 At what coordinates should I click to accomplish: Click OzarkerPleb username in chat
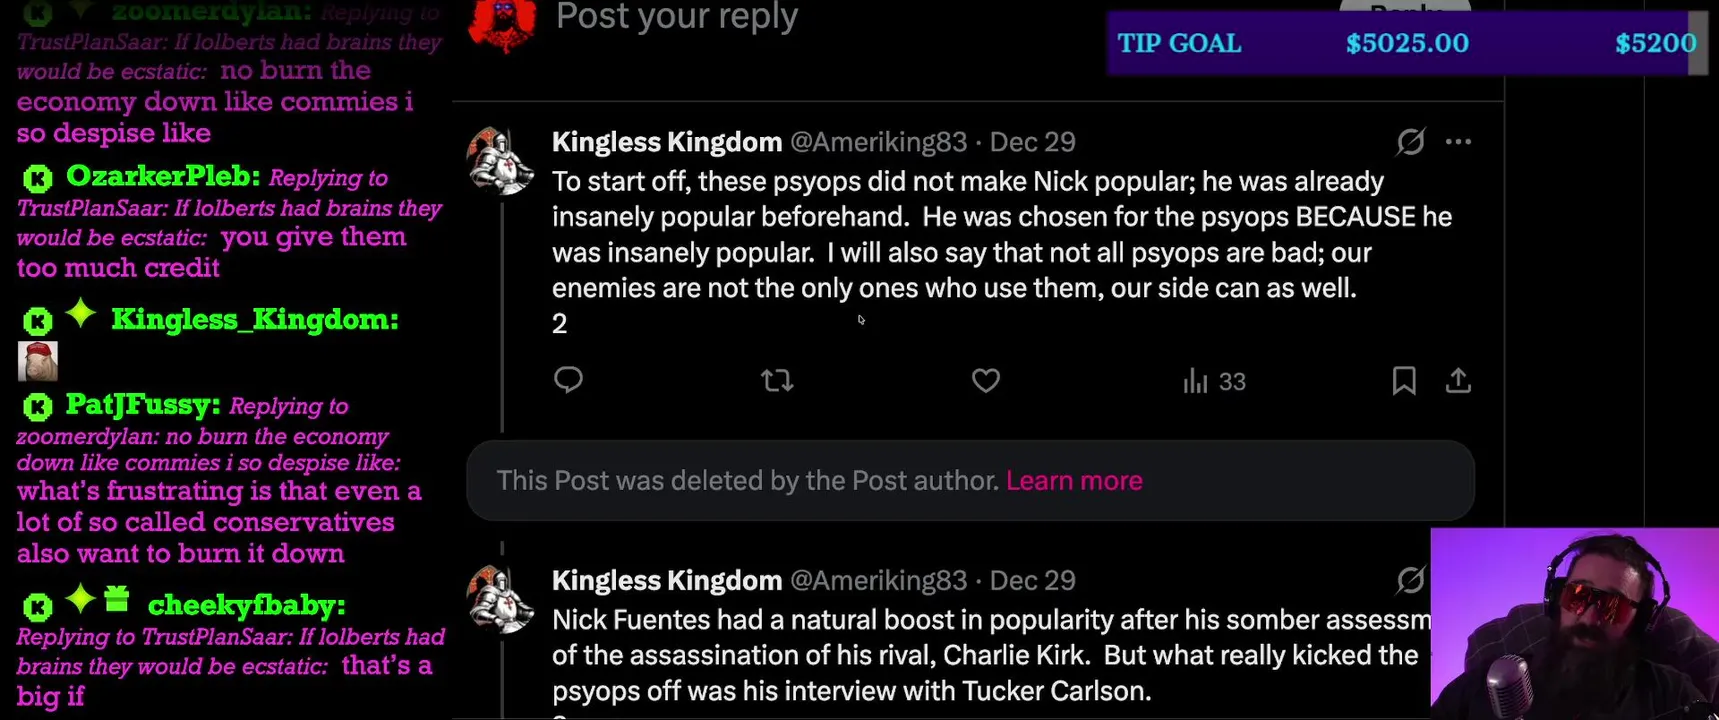162,177
